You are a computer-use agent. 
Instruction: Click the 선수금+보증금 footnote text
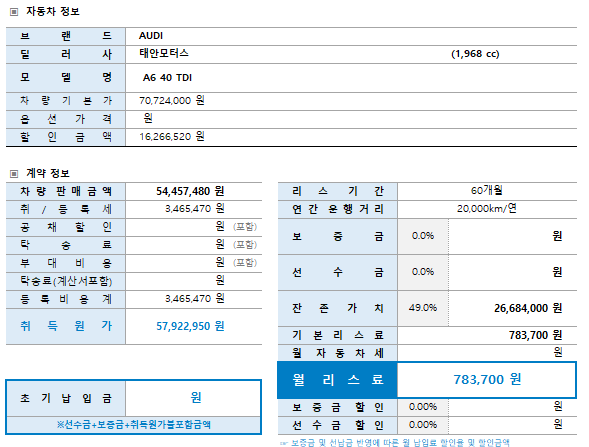(x=133, y=425)
